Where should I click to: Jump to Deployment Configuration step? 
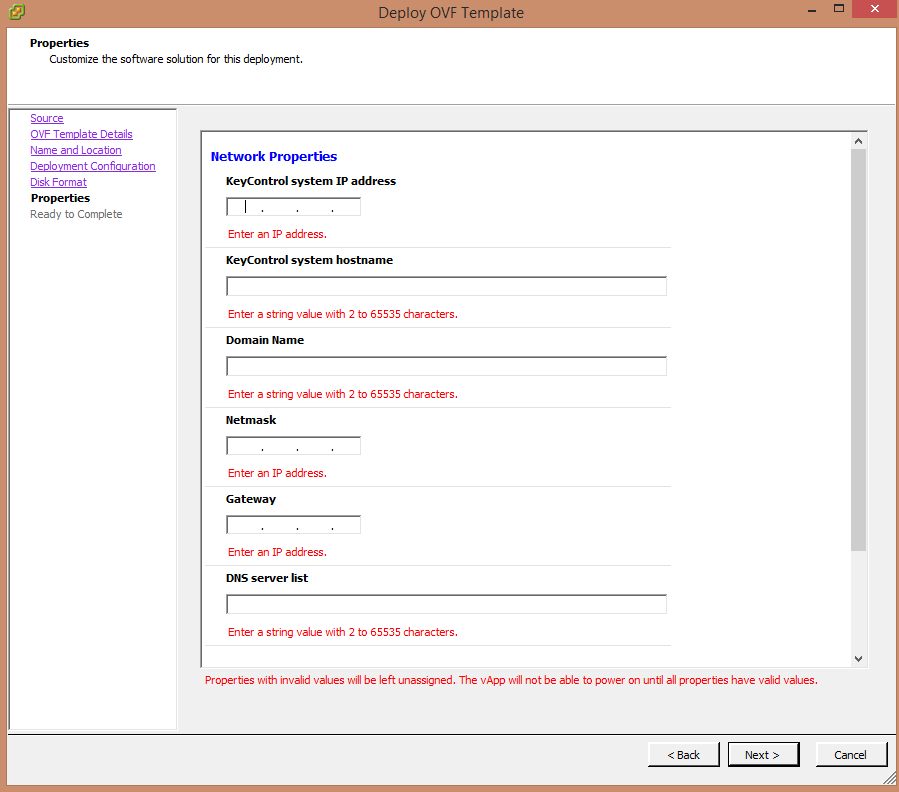93,166
